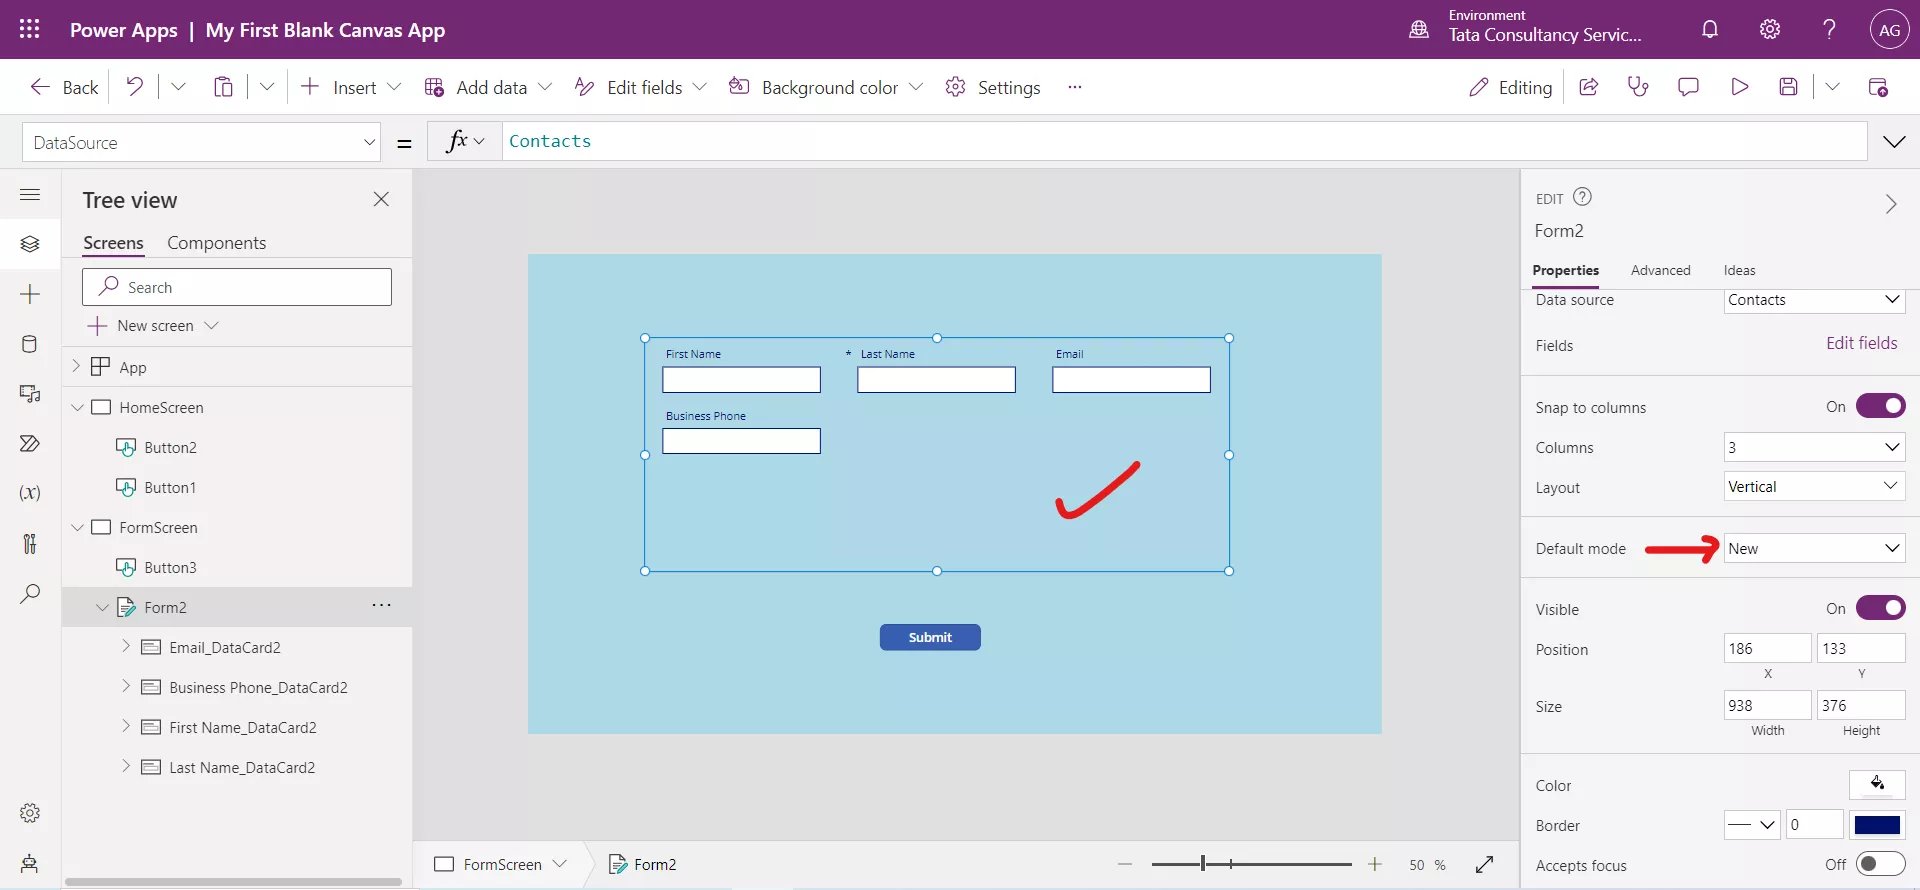Viewport: 1920px width, 890px height.
Task: Open the Default mode dropdown
Action: point(1814,548)
